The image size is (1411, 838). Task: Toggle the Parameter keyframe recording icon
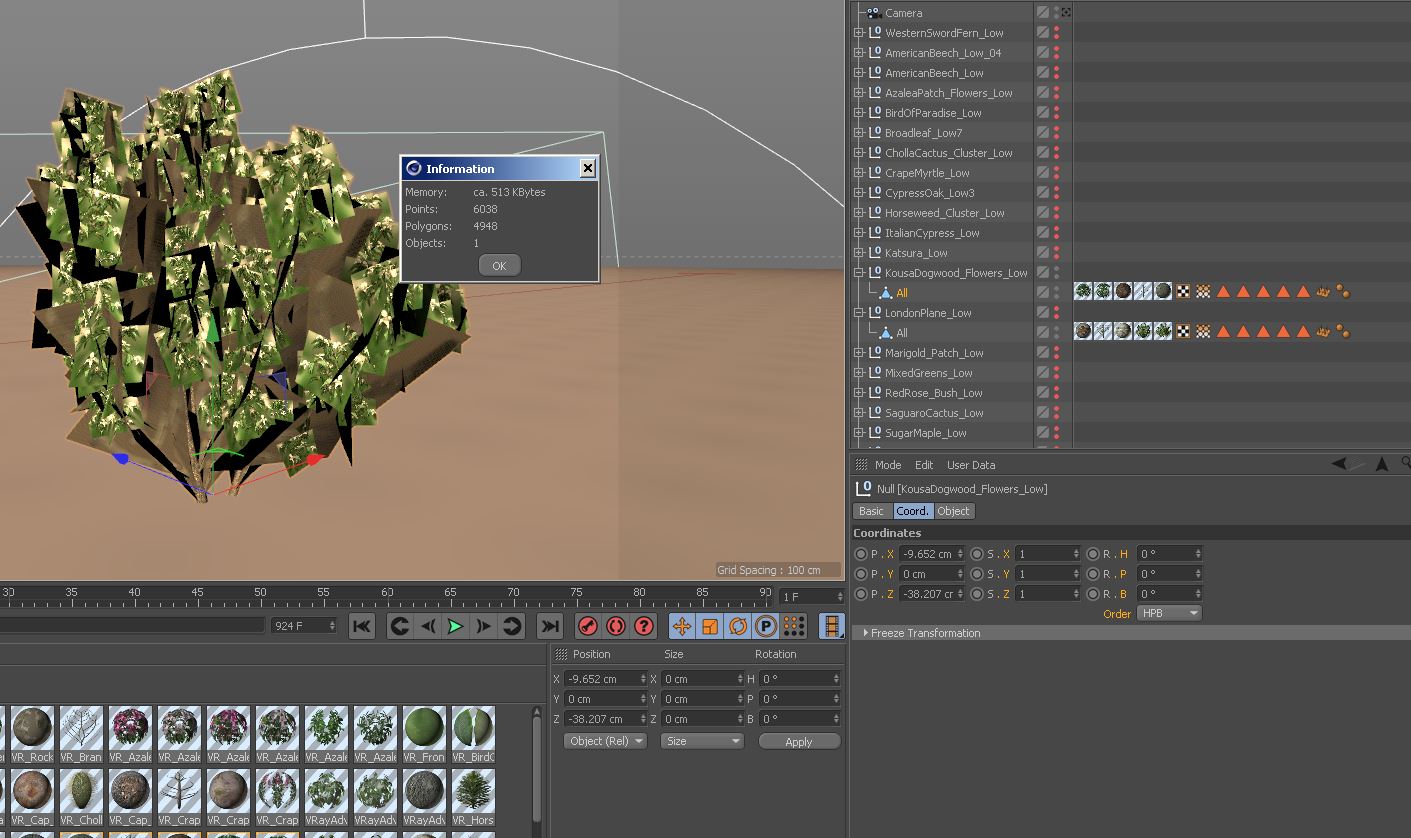[766, 626]
